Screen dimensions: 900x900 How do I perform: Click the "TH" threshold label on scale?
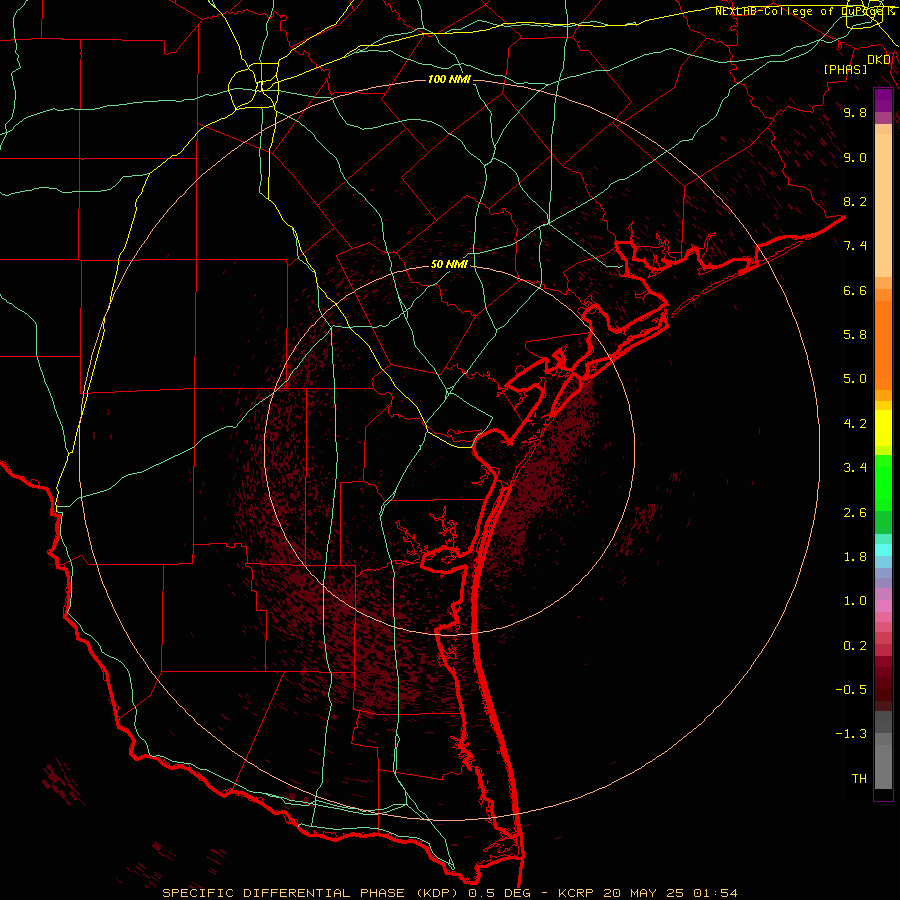tap(859, 779)
